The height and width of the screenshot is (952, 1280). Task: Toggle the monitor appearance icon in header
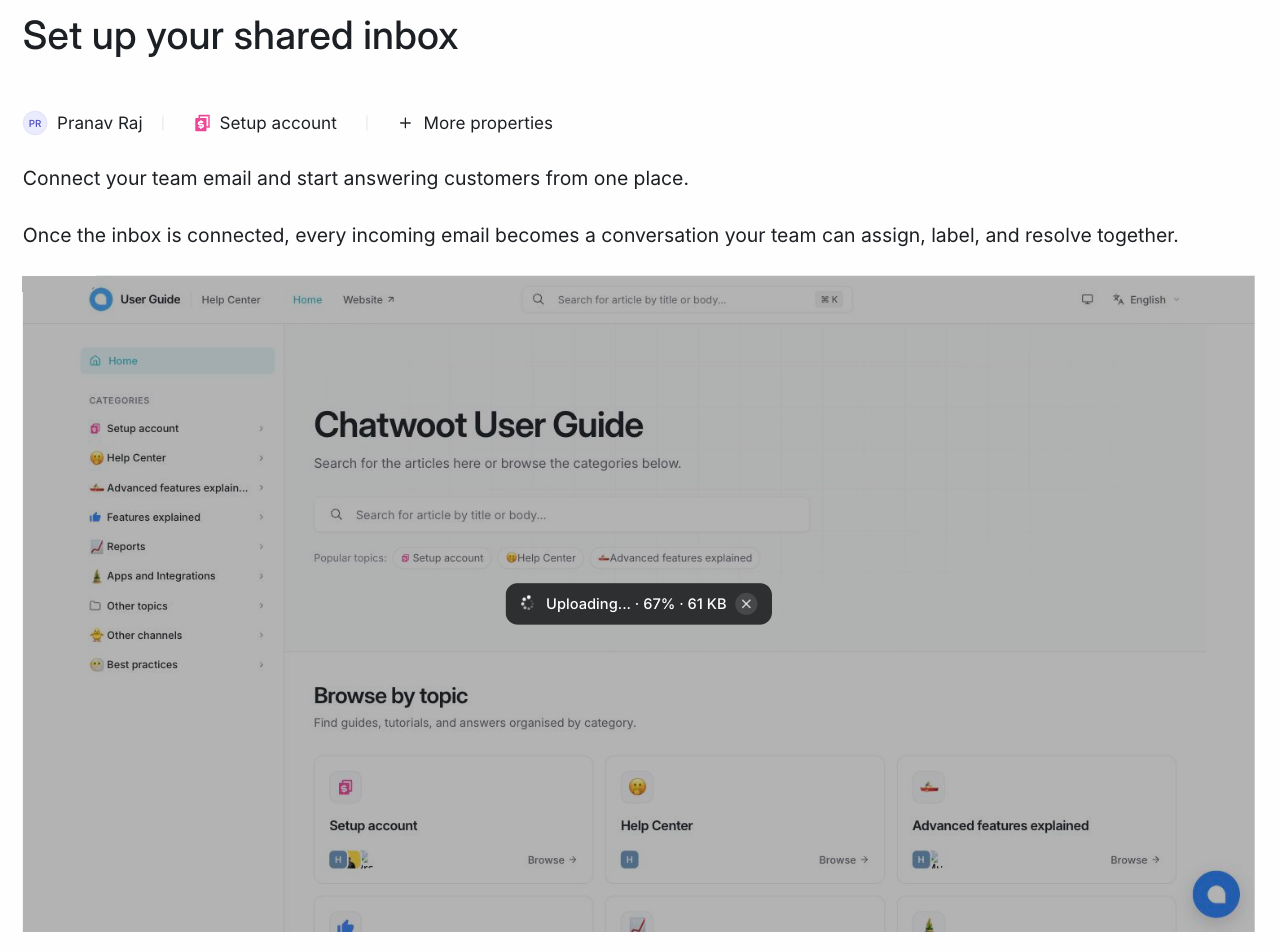click(x=1087, y=299)
